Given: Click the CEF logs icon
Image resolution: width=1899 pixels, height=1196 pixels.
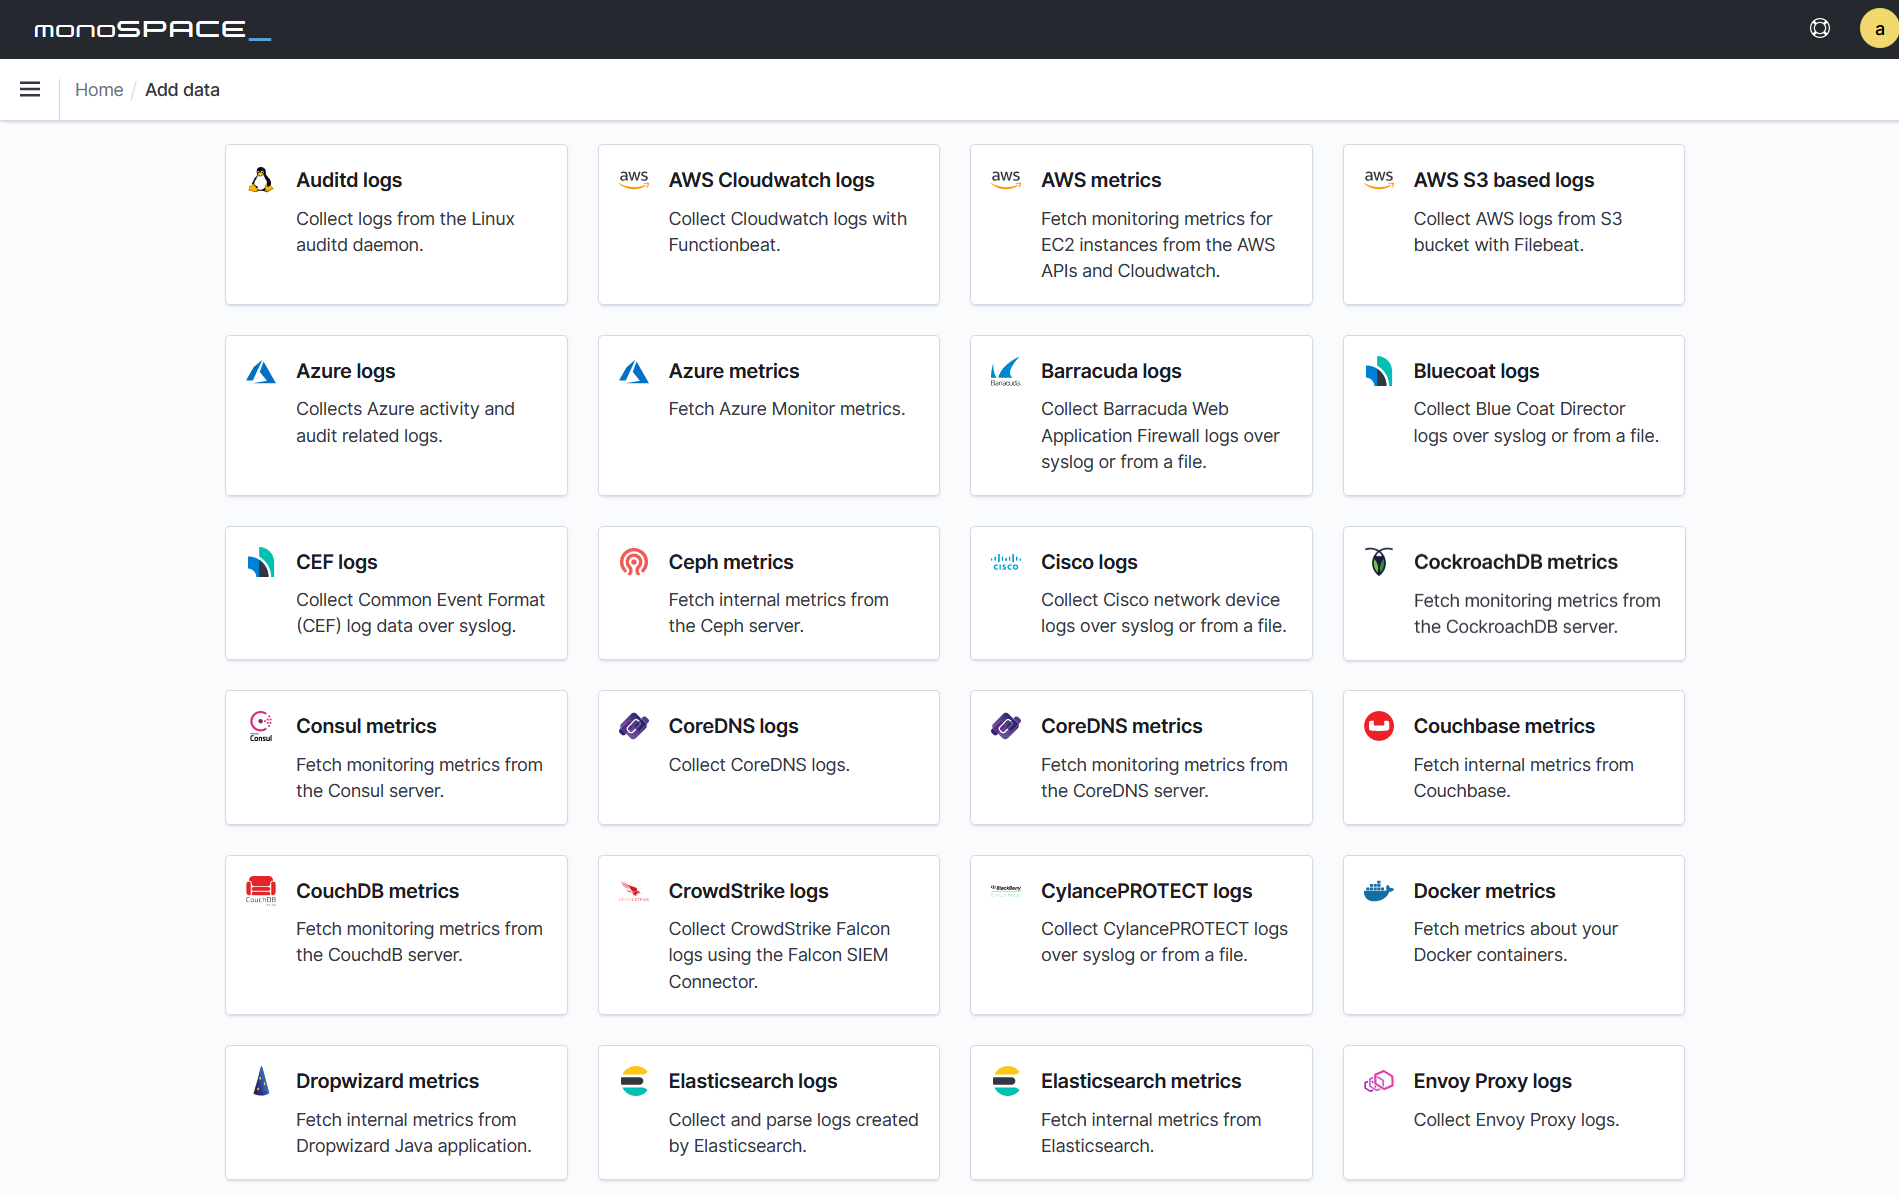Looking at the screenshot, I should 261,562.
